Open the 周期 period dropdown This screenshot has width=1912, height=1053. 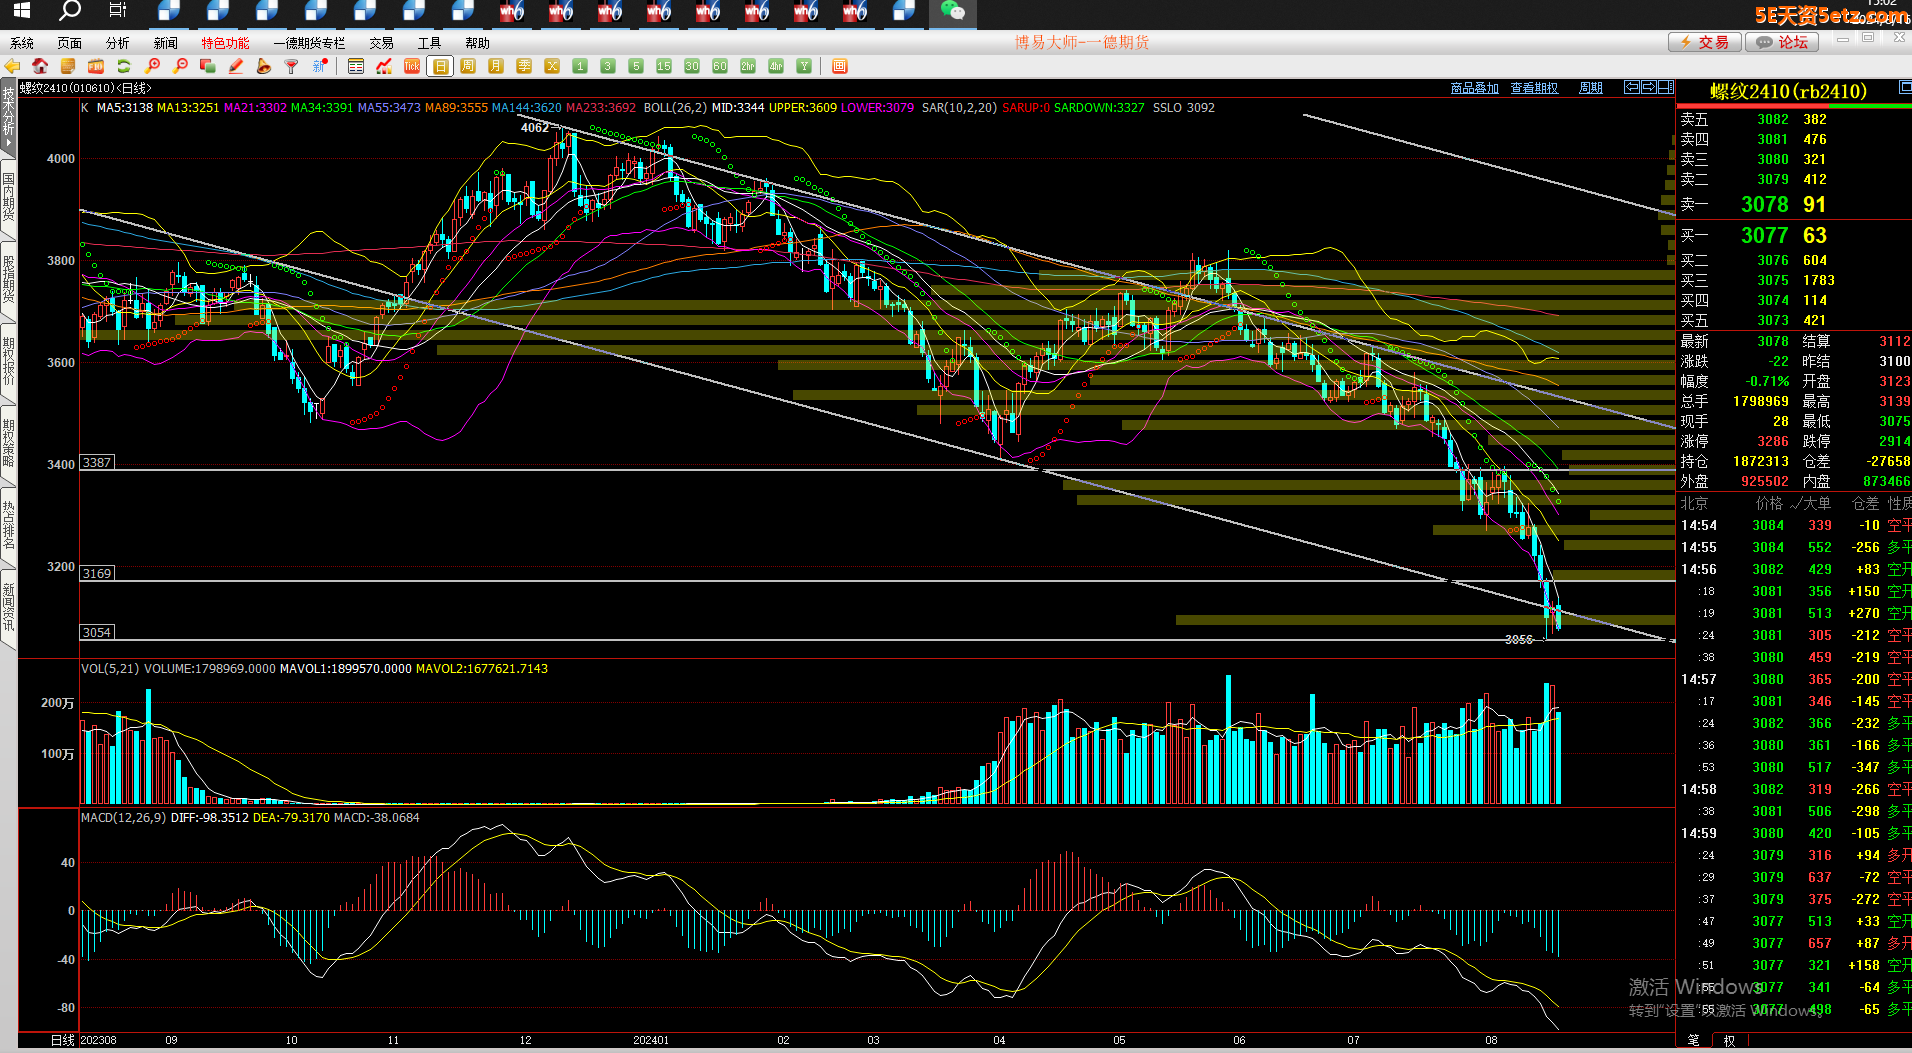pyautogui.click(x=1590, y=88)
